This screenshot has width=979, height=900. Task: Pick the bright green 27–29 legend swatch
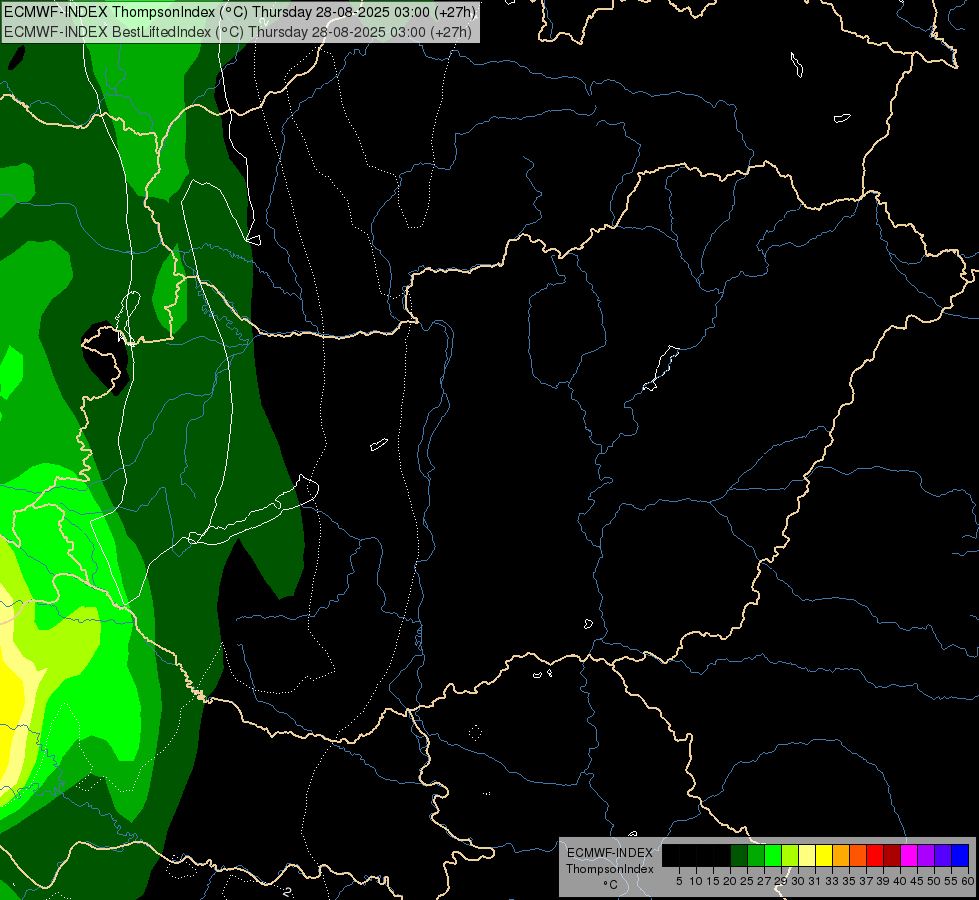click(773, 855)
